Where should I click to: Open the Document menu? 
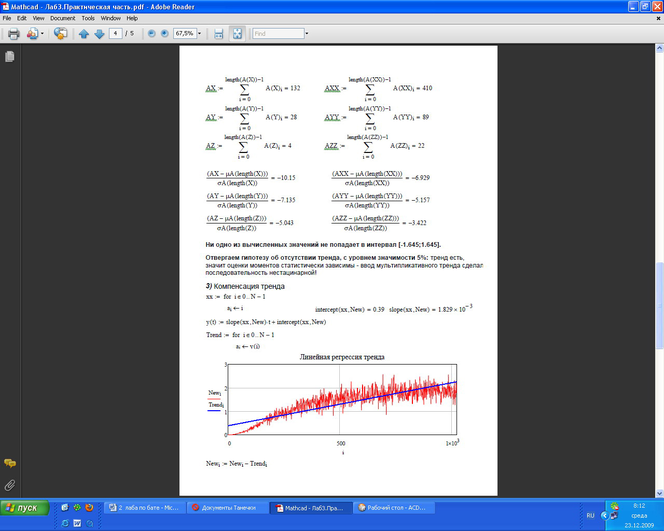coord(63,18)
